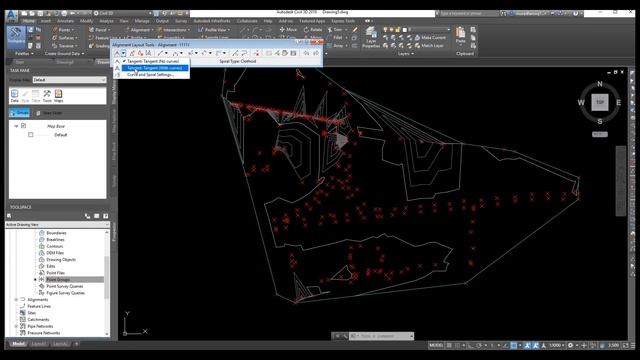Open the Home ribbon tab

(29, 21)
